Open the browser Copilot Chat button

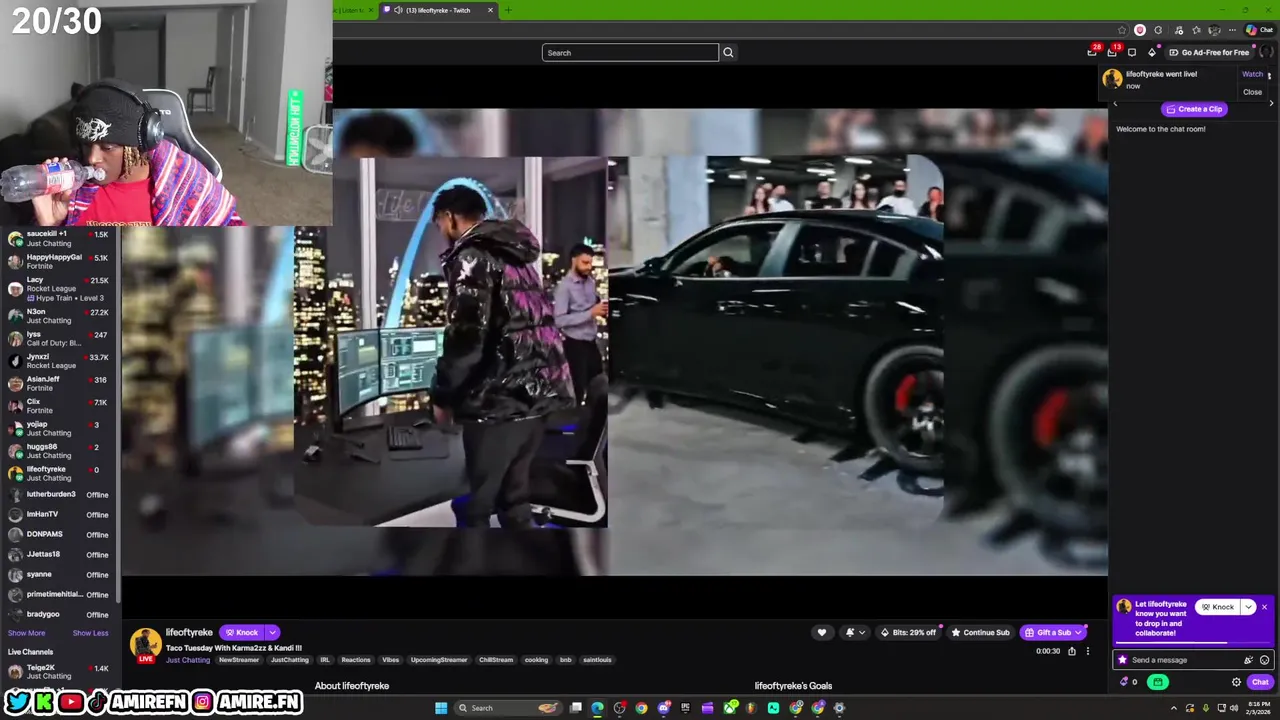click(x=1259, y=30)
